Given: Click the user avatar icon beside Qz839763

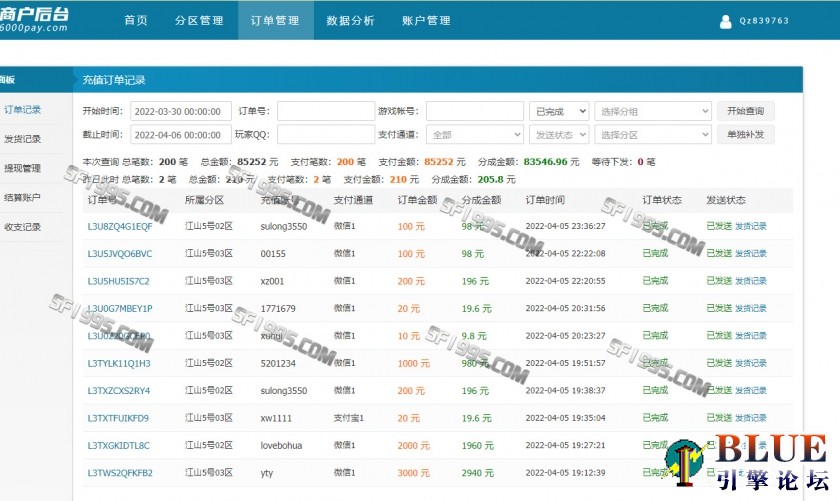Looking at the screenshot, I should click(x=725, y=20).
